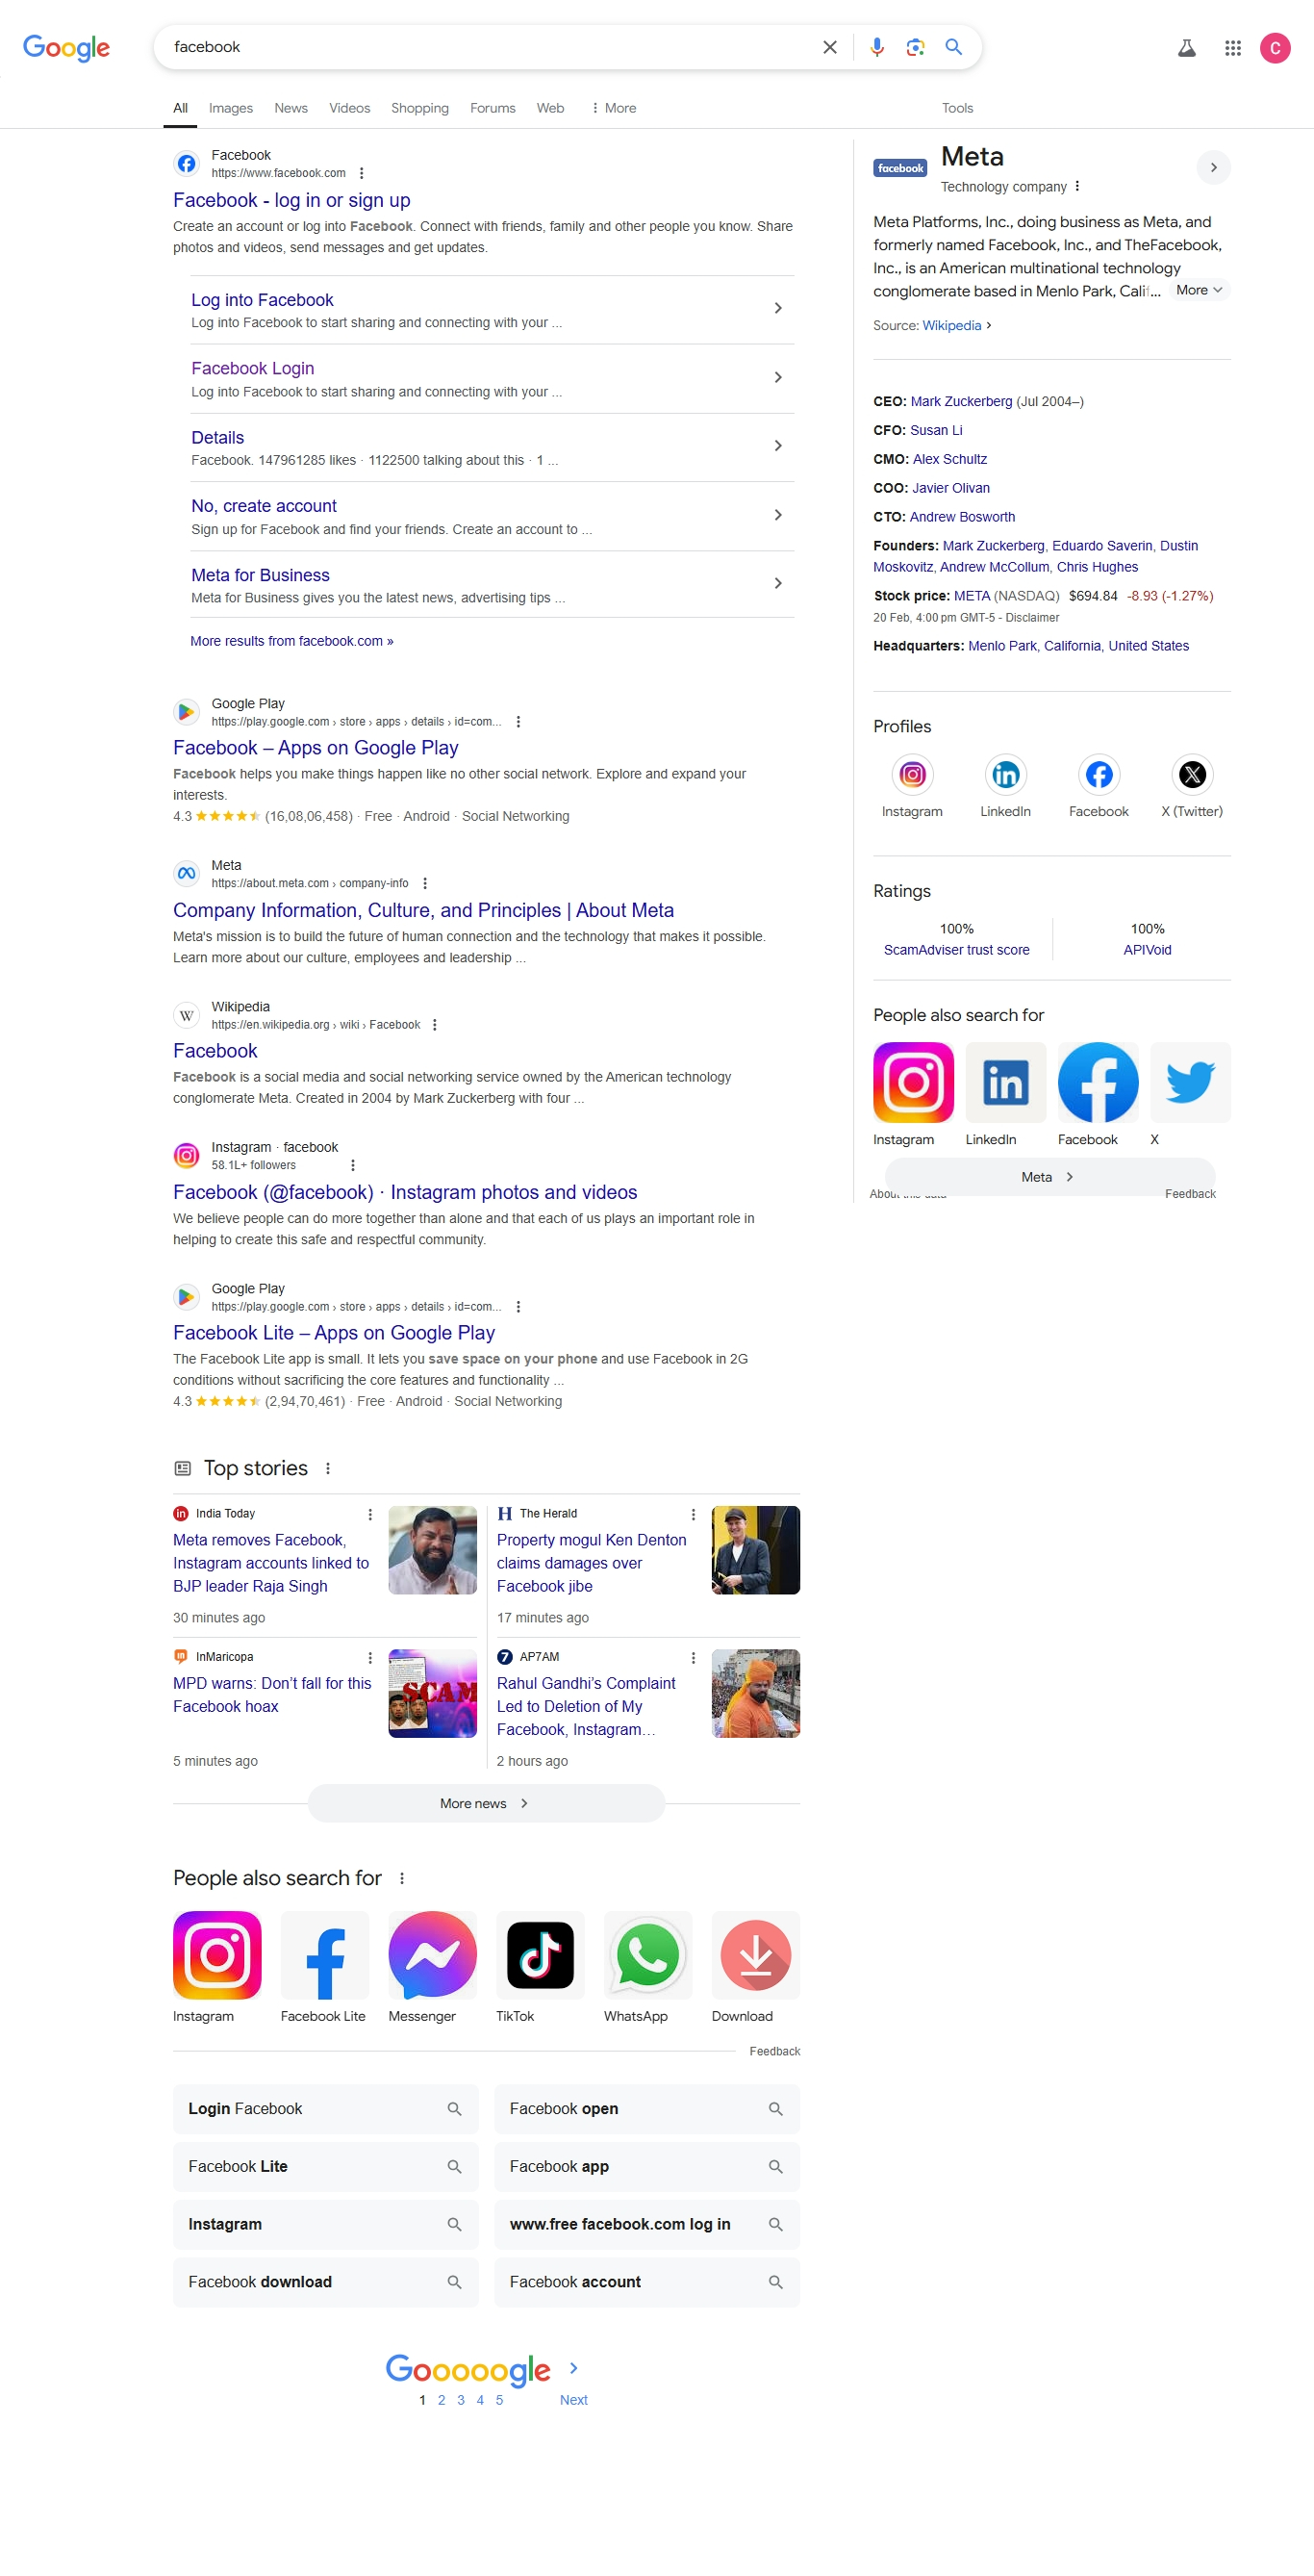Select the WhatsApp icon in related searches
This screenshot has height=2576, width=1314.
[647, 1954]
